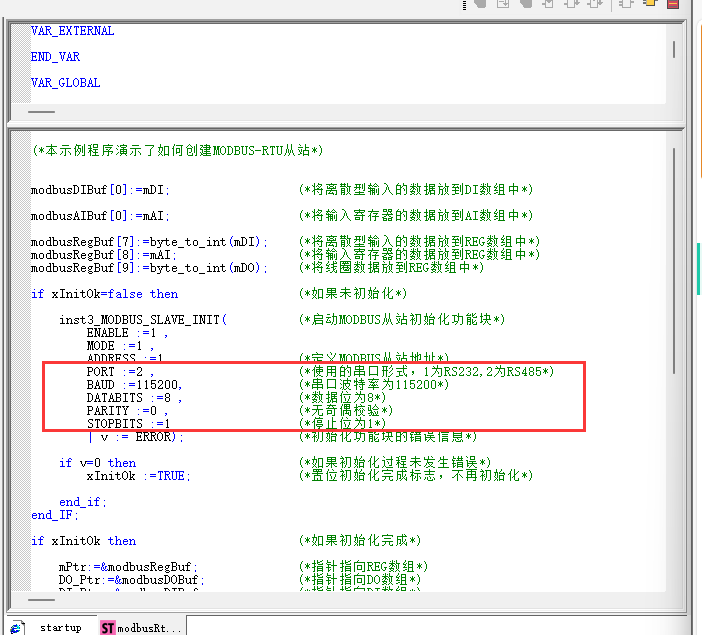Click the variable pane horizontal scrollbar thumb
Image resolution: width=702 pixels, height=635 pixels.
pyautogui.click(x=41, y=112)
